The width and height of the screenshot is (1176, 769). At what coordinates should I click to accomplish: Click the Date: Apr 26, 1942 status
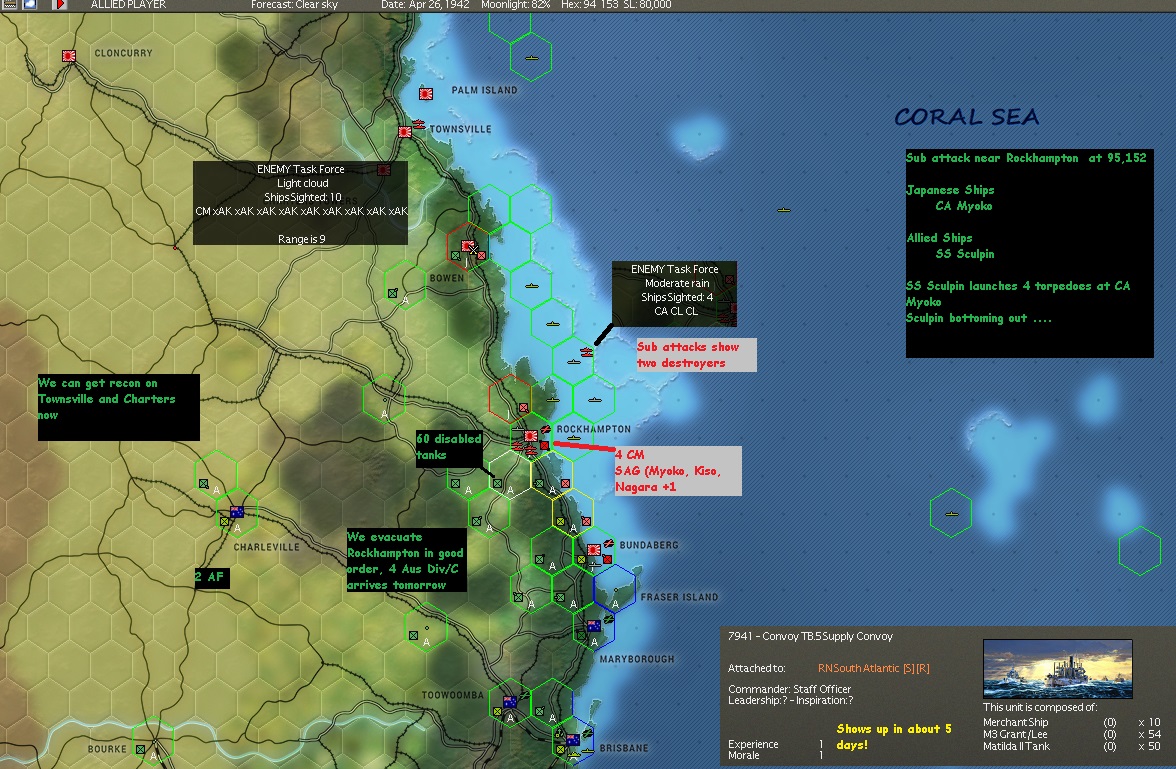(x=424, y=5)
